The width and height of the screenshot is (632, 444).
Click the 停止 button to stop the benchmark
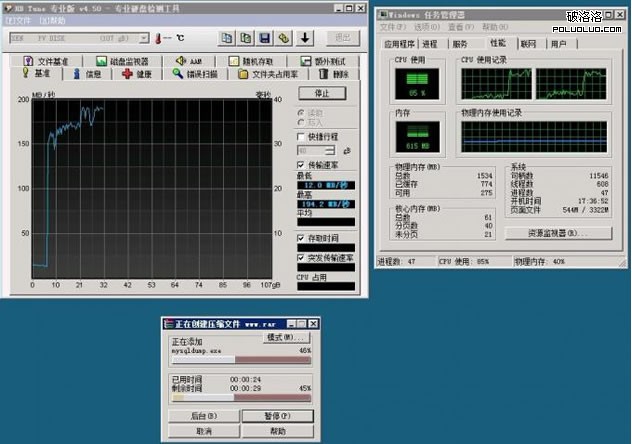point(323,93)
